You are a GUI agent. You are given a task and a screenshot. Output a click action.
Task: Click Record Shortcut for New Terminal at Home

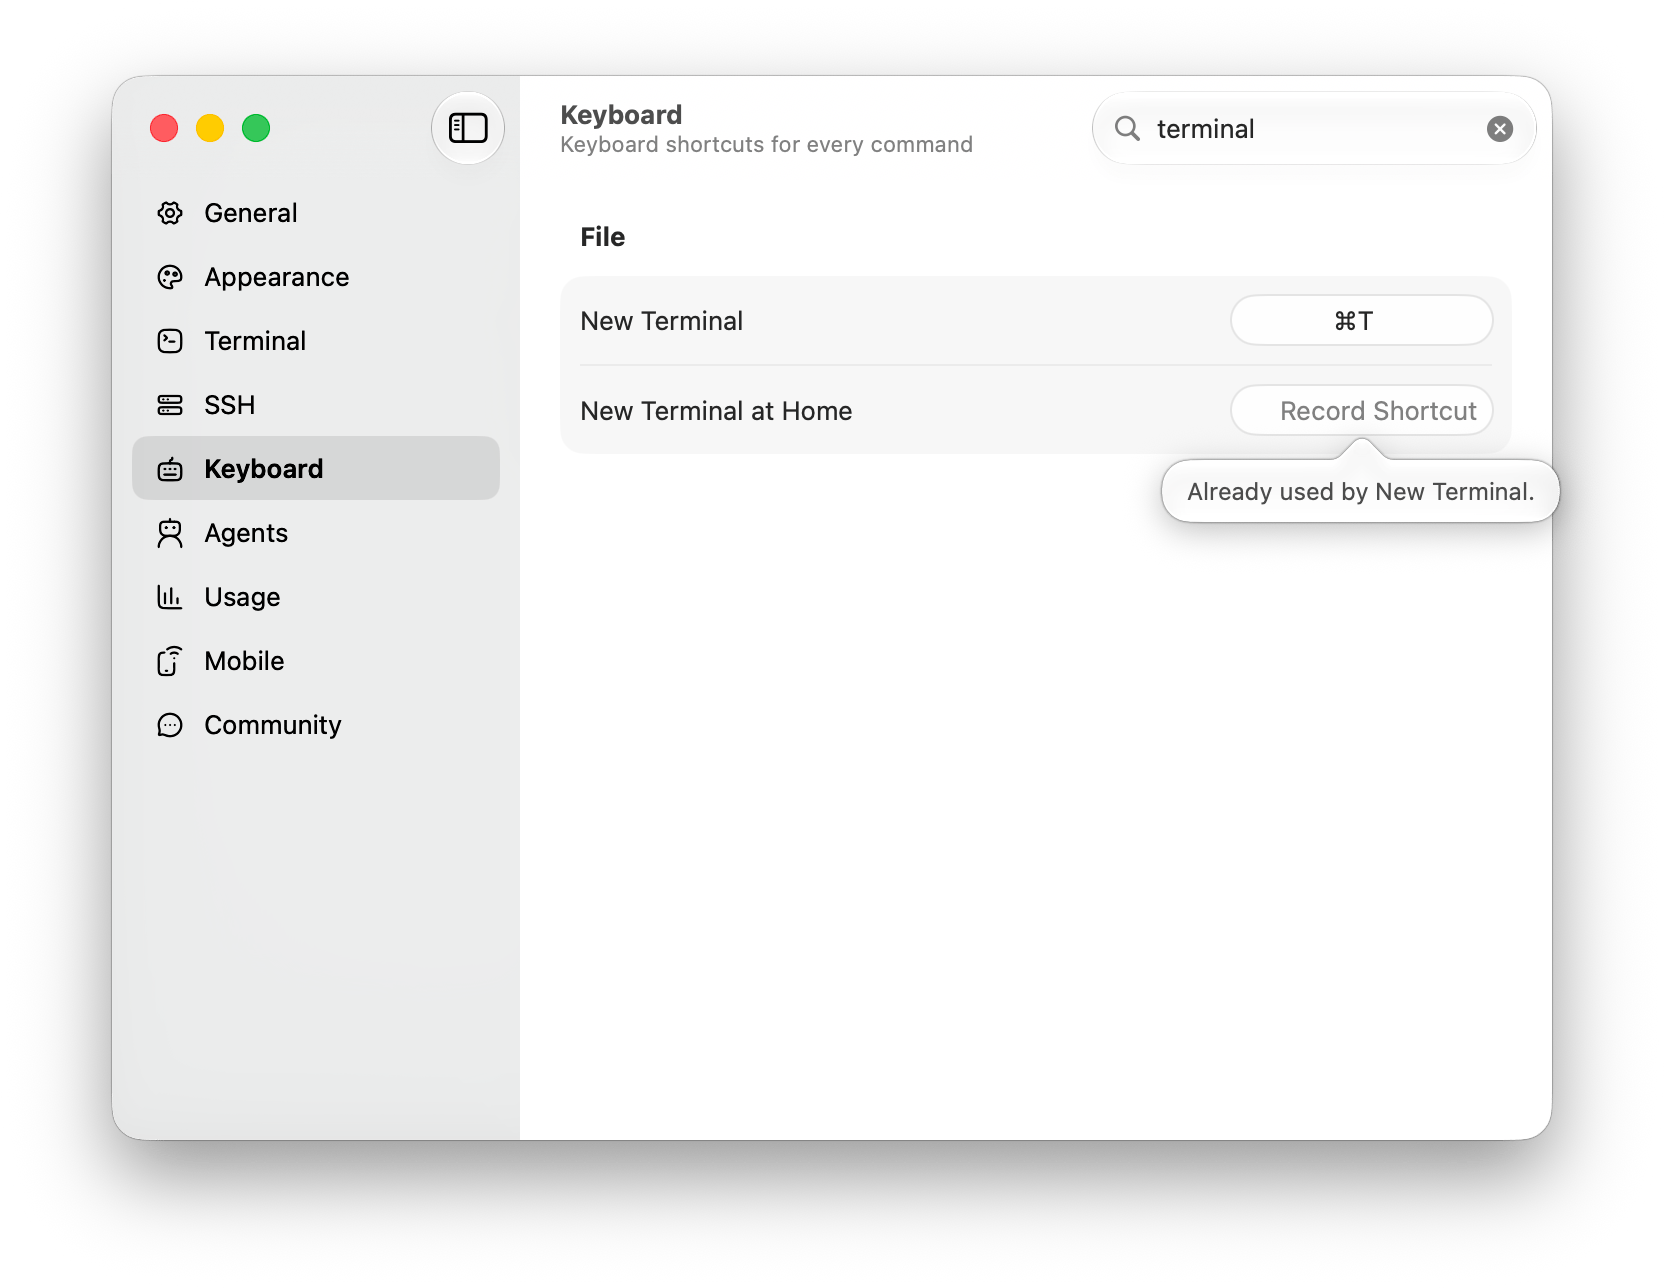click(x=1361, y=410)
